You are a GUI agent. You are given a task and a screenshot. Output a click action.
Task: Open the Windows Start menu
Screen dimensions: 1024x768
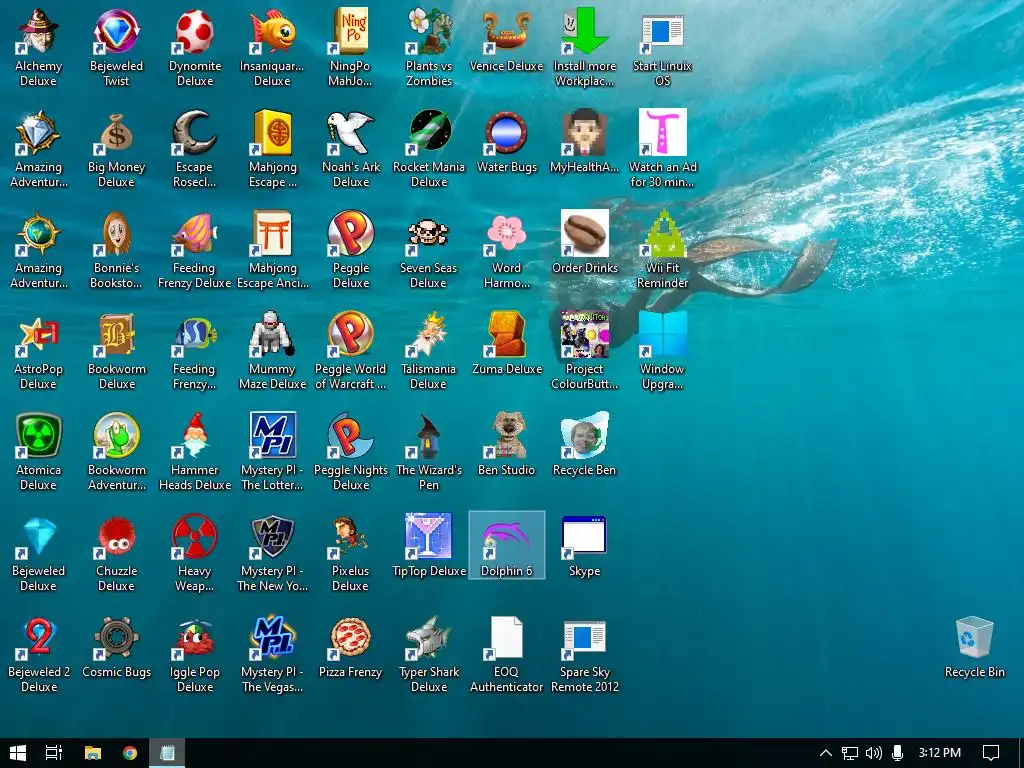coord(18,753)
